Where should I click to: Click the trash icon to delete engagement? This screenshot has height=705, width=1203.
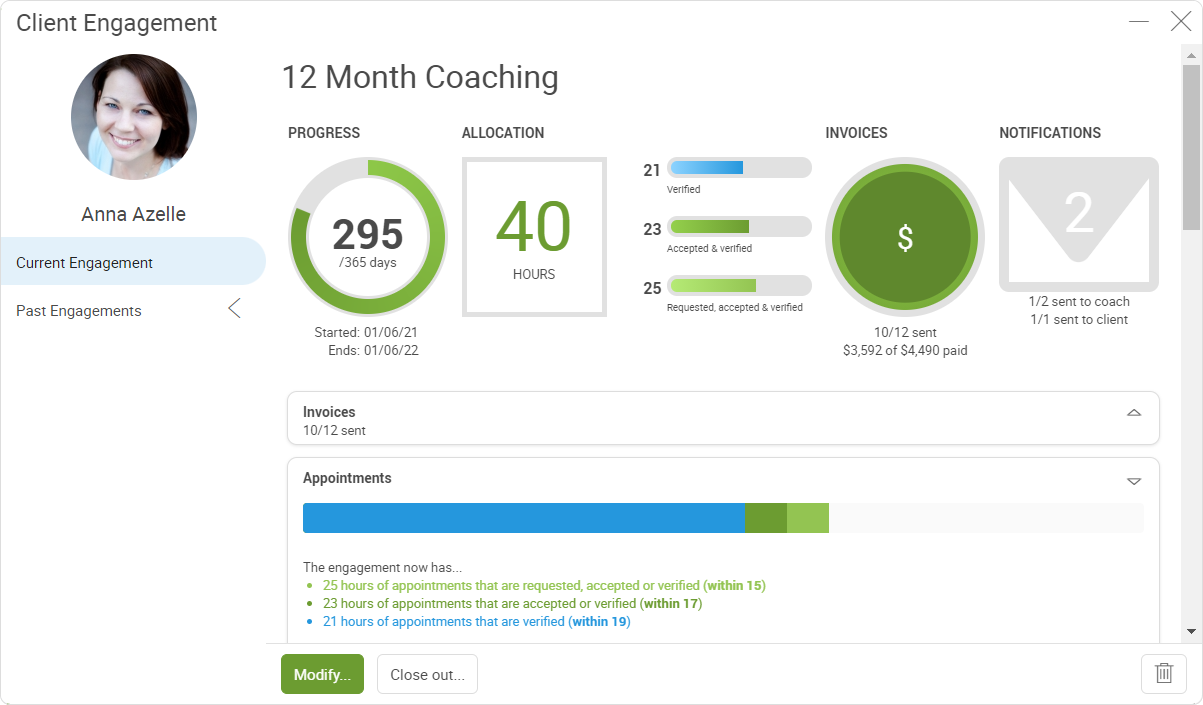pyautogui.click(x=1163, y=673)
